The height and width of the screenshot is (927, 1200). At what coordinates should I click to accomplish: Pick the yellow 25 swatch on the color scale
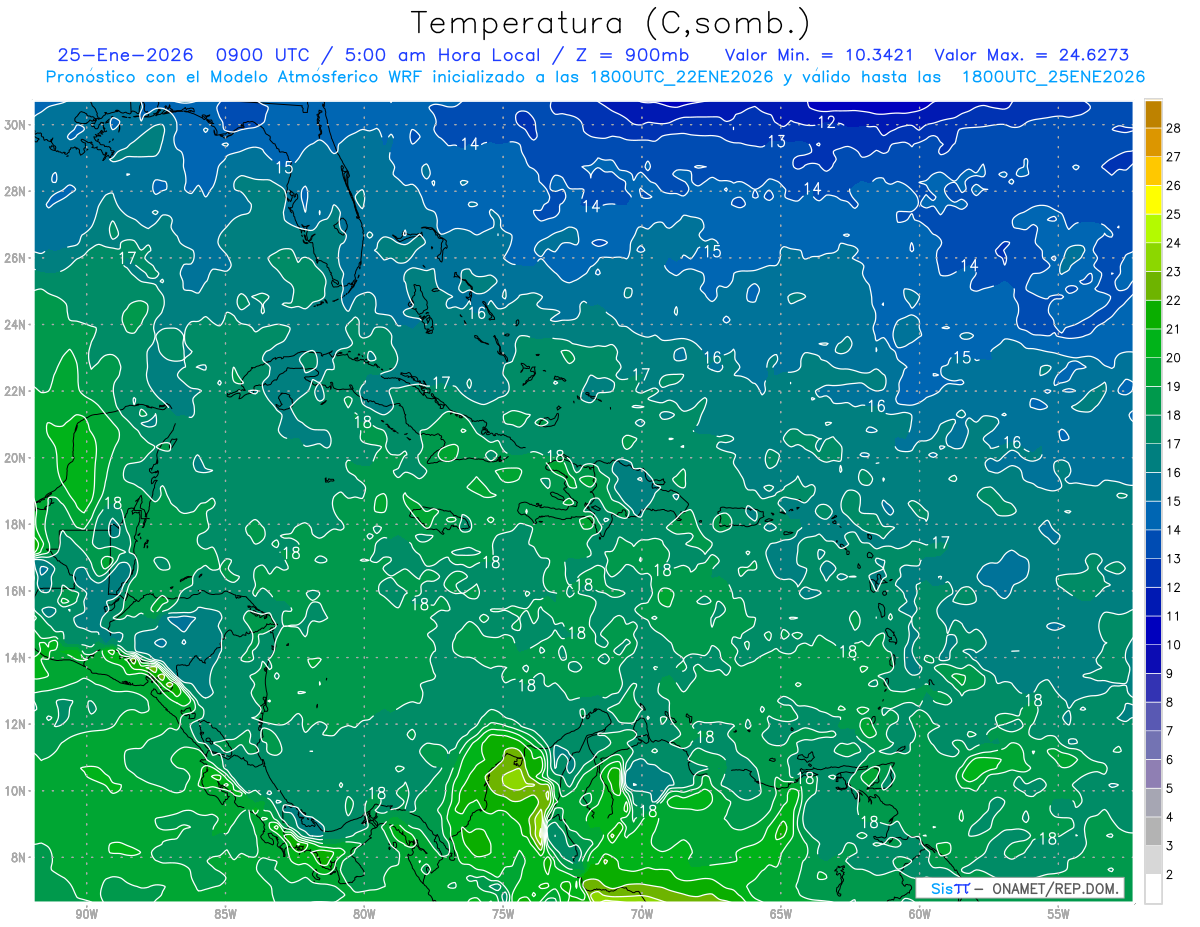1153,201
